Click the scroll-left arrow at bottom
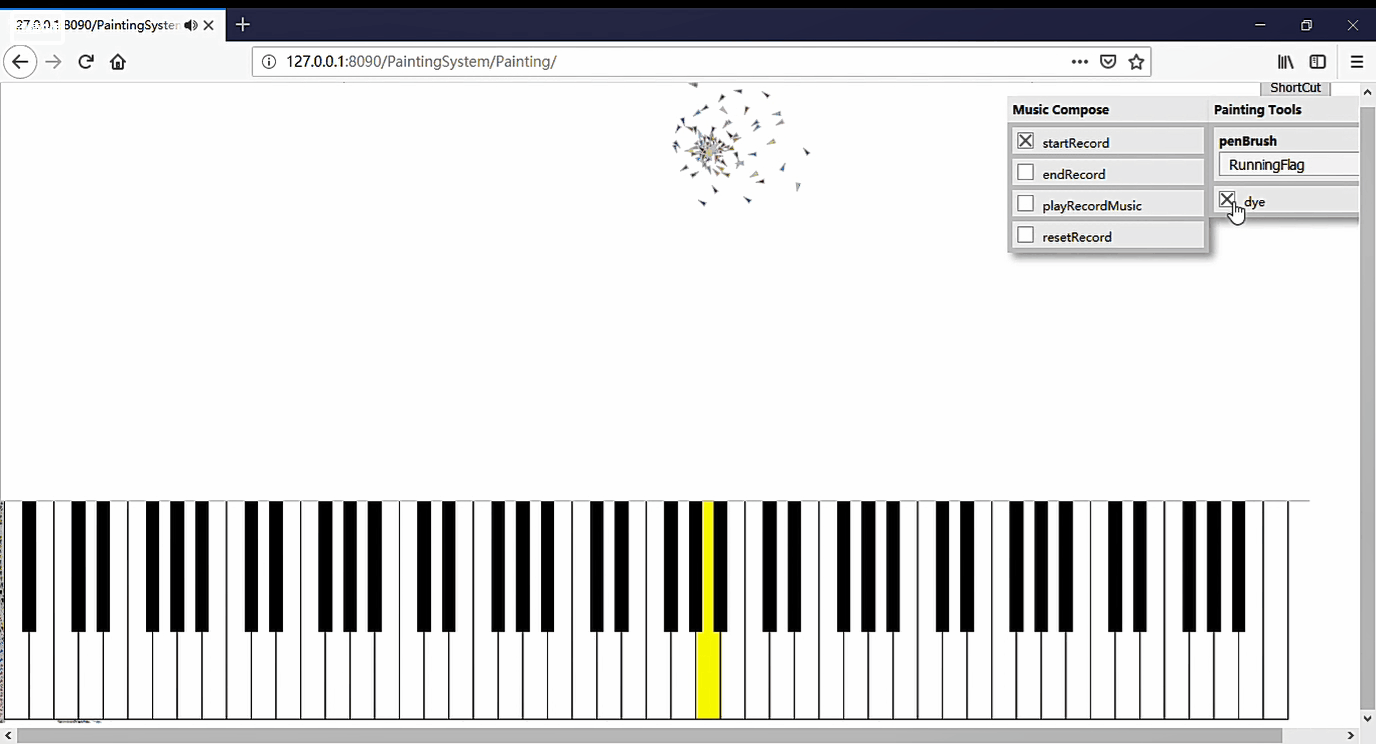 coord(8,736)
